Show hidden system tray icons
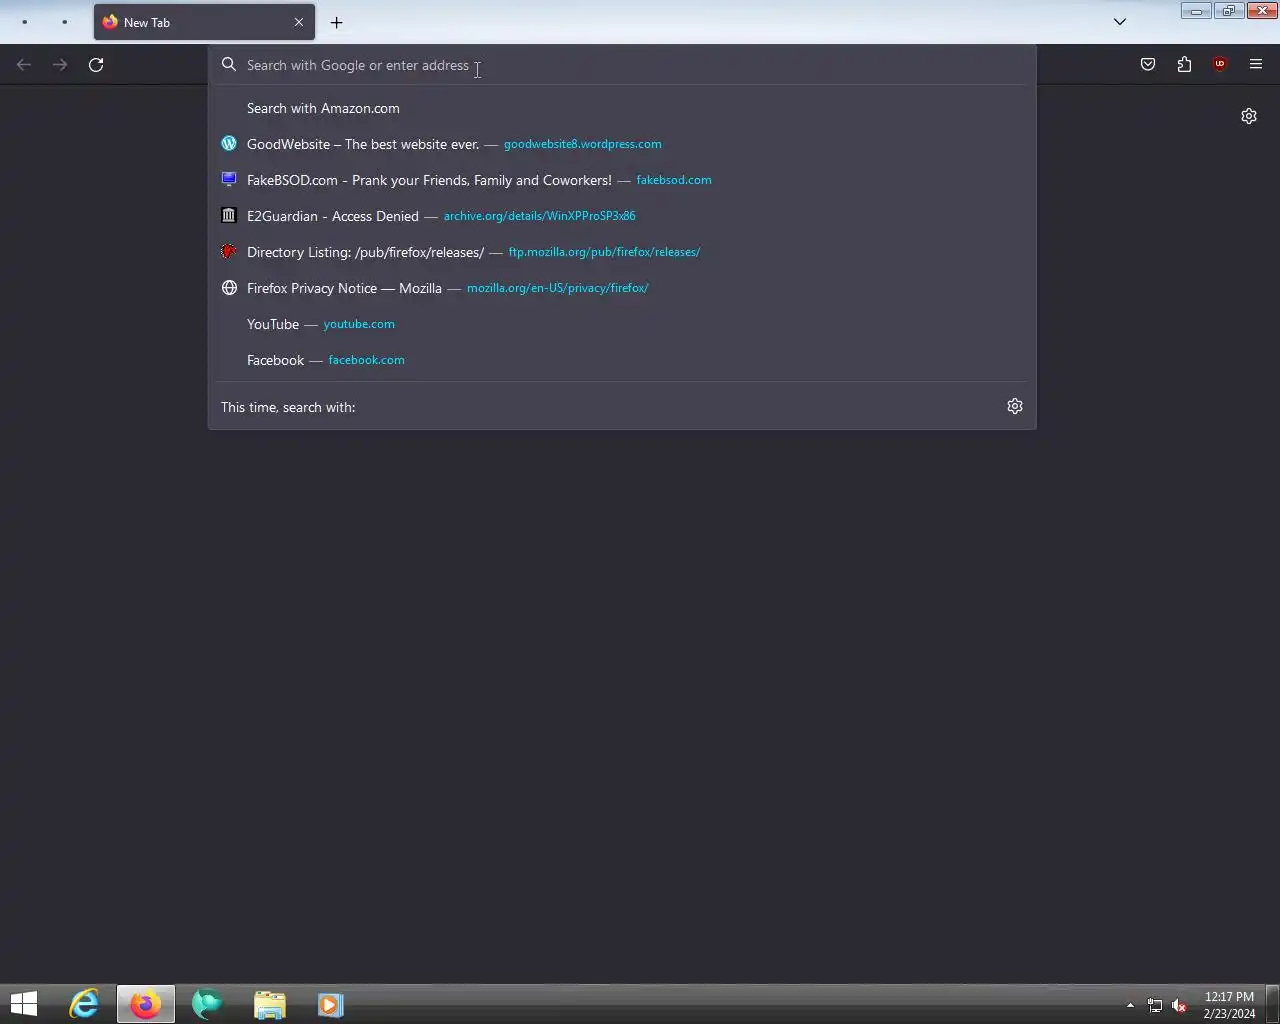 point(1130,1005)
